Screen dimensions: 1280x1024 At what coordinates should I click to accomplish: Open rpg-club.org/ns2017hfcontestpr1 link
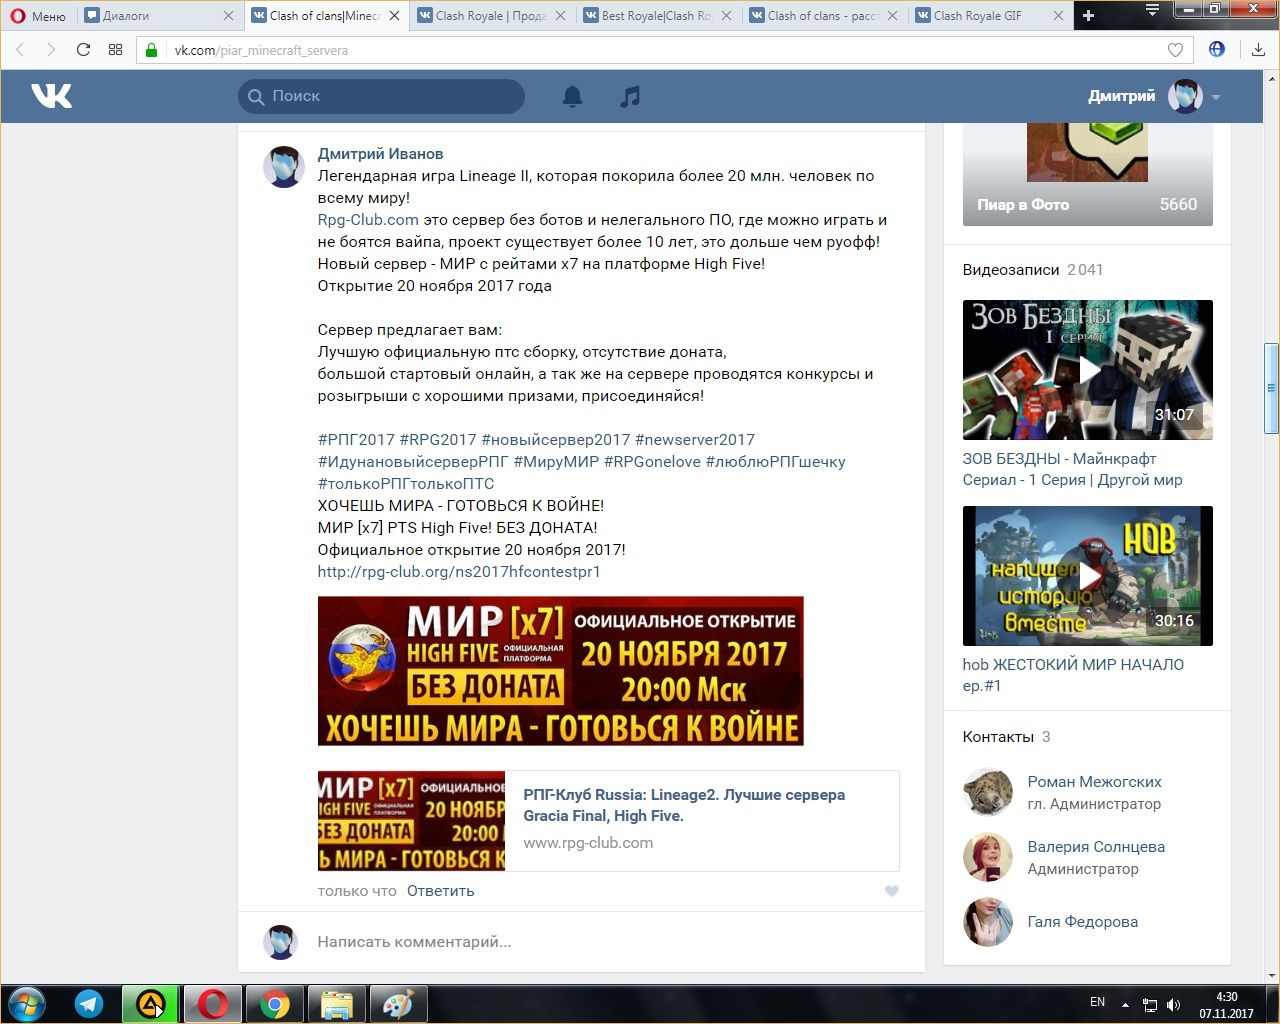coord(459,572)
